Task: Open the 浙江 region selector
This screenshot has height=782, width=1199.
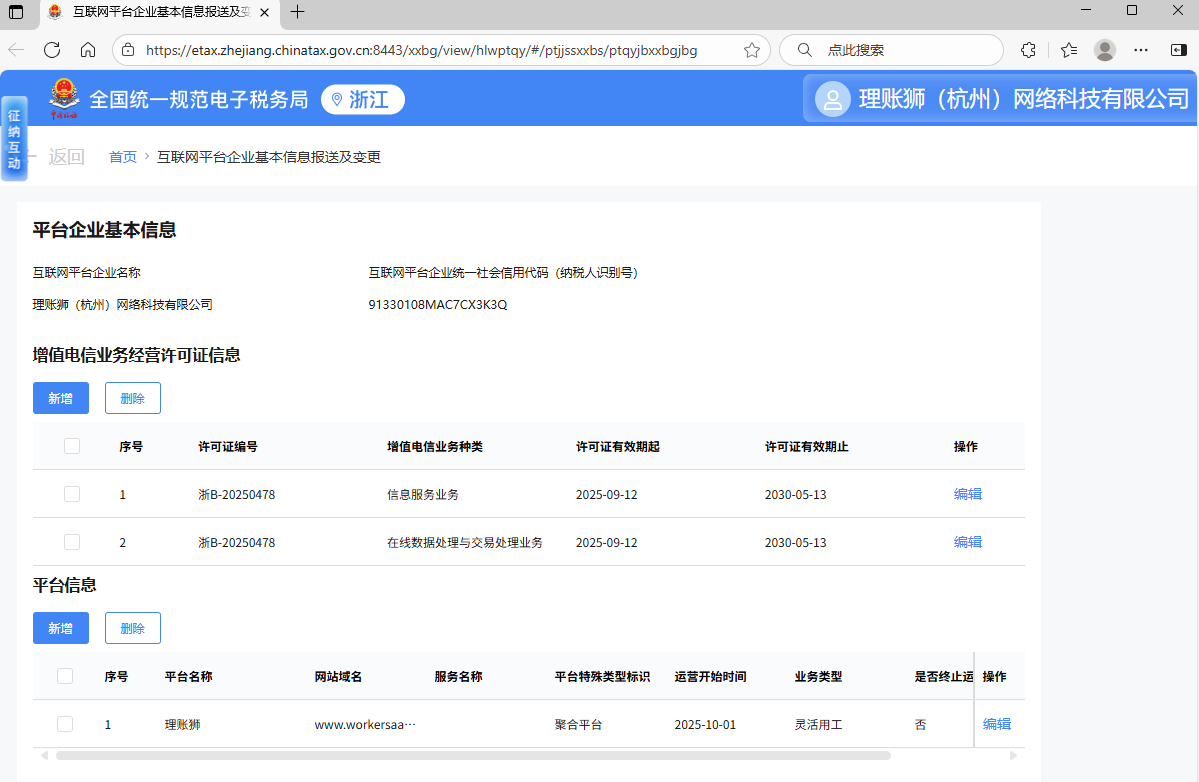Action: [362, 99]
